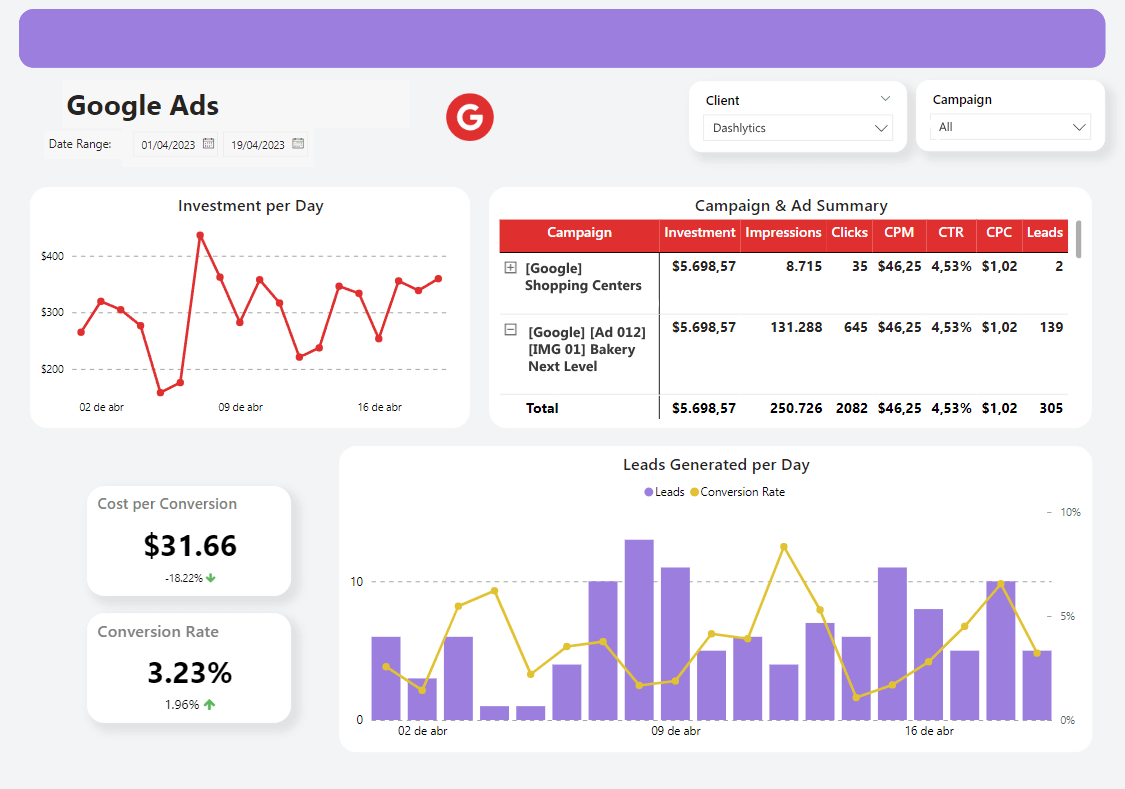Click the tallest purple Leads bar
Image resolution: width=1125 pixels, height=789 pixels.
[x=639, y=629]
